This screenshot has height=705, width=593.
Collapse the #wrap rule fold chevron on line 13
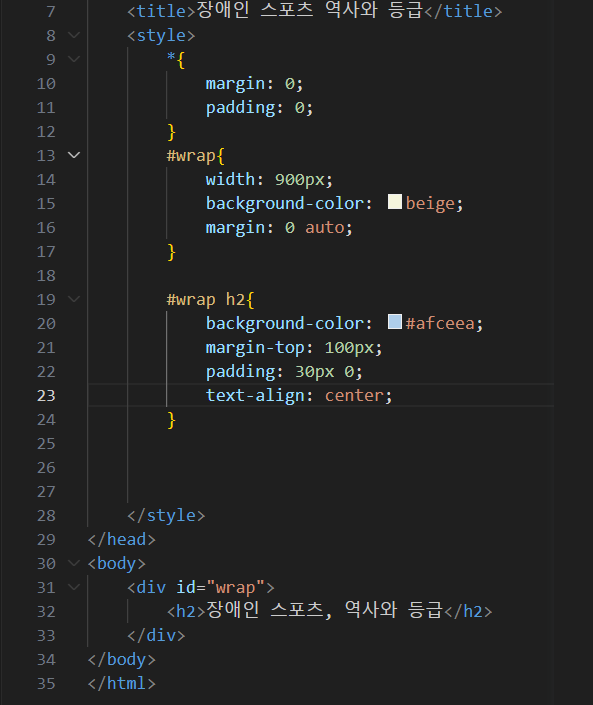pos(74,155)
